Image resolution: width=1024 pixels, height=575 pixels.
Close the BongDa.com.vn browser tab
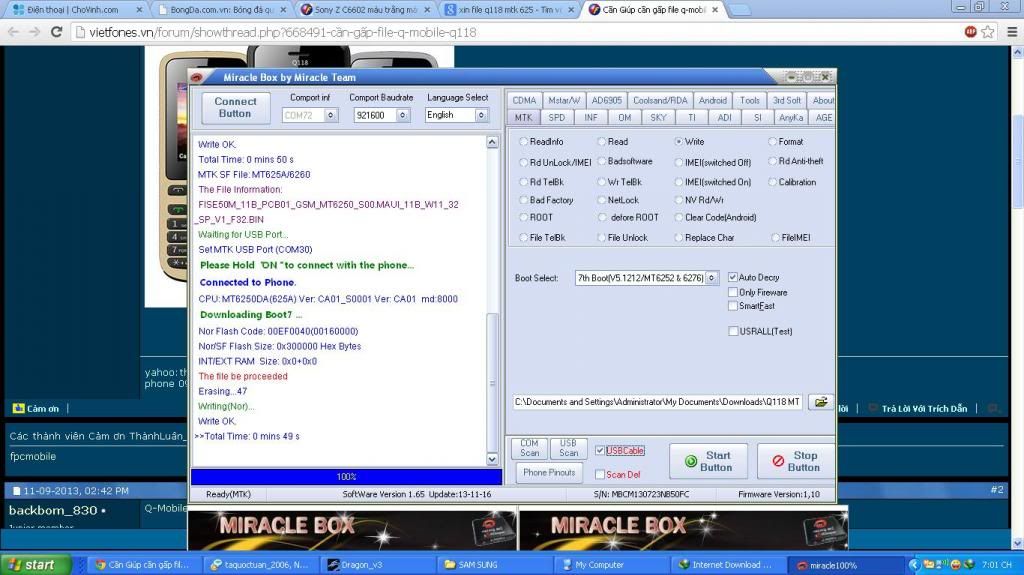tap(283, 10)
